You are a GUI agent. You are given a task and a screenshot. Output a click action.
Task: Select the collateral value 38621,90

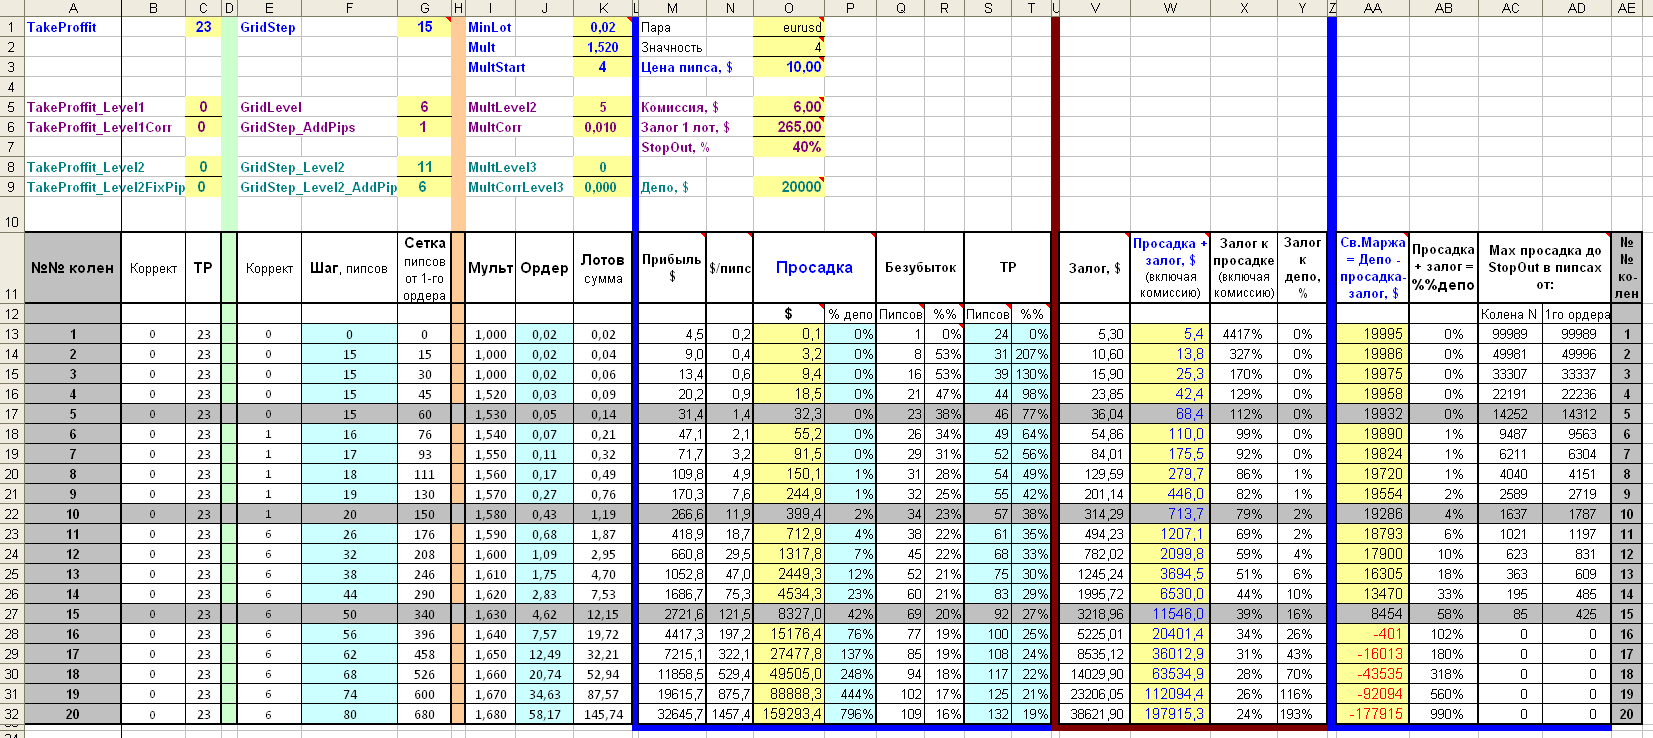pos(1095,714)
